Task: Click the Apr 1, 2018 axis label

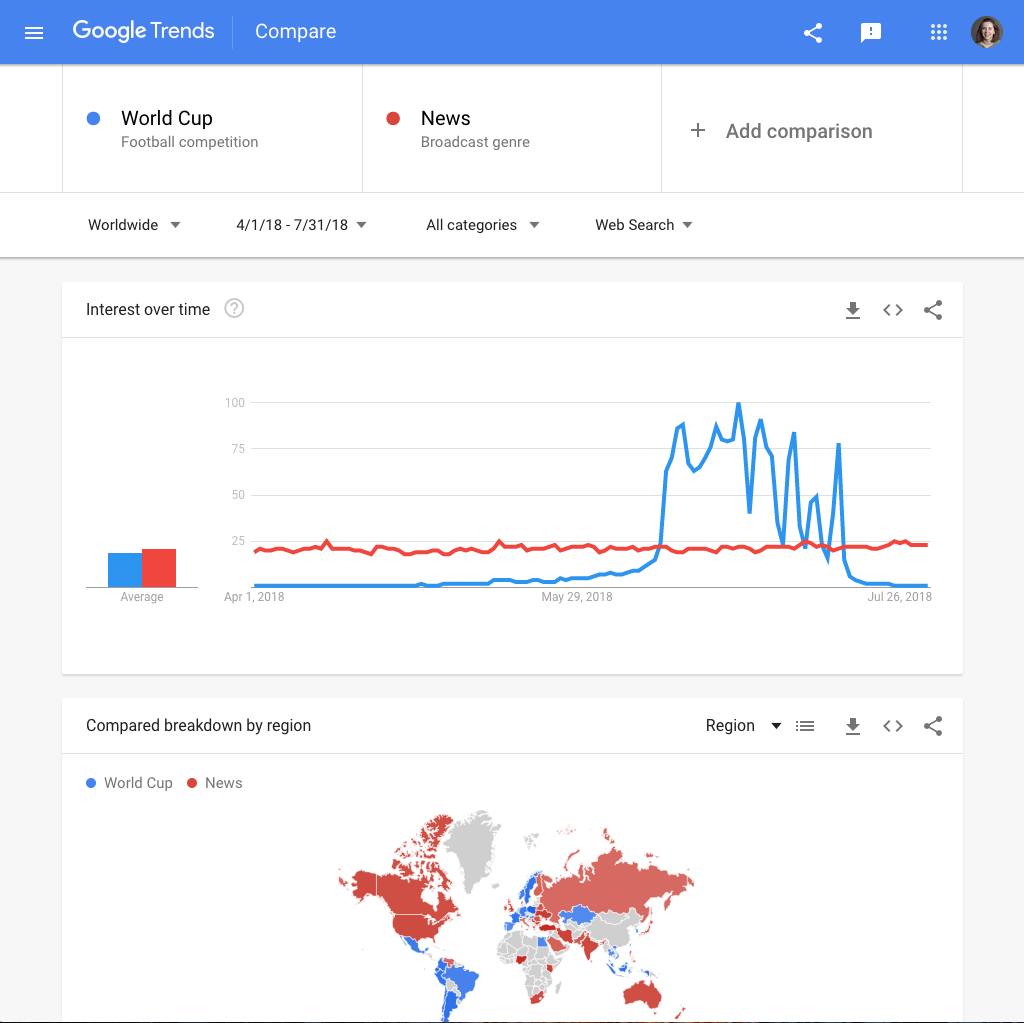Action: coord(254,596)
